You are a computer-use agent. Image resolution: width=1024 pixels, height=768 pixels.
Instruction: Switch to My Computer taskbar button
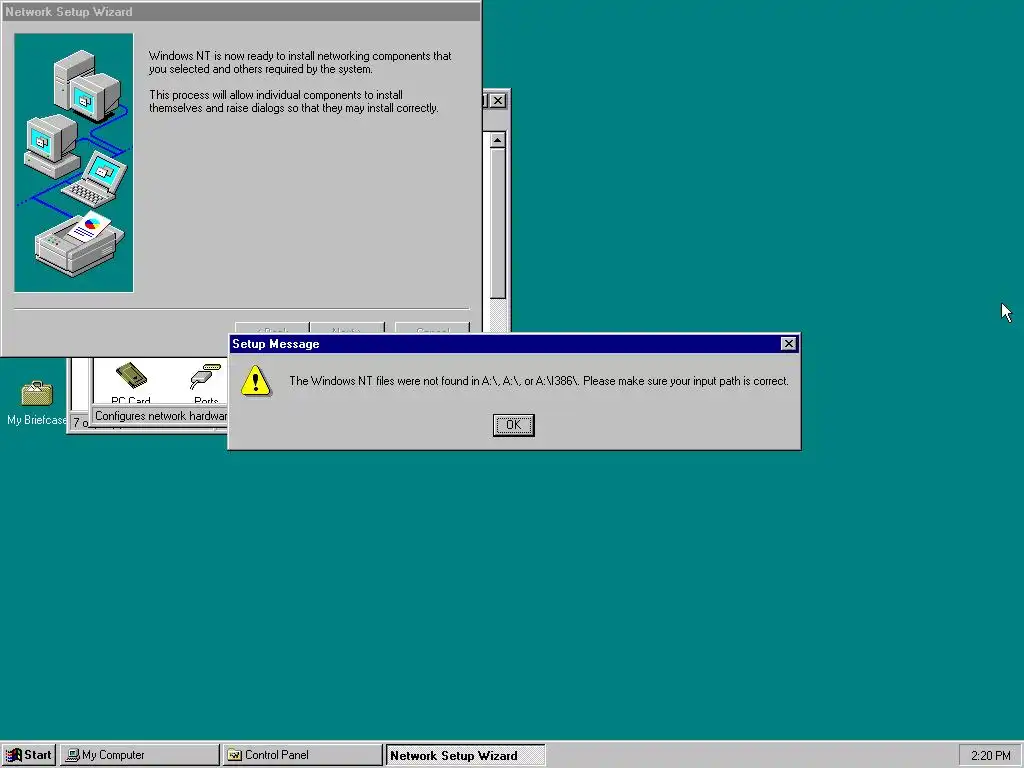point(139,755)
